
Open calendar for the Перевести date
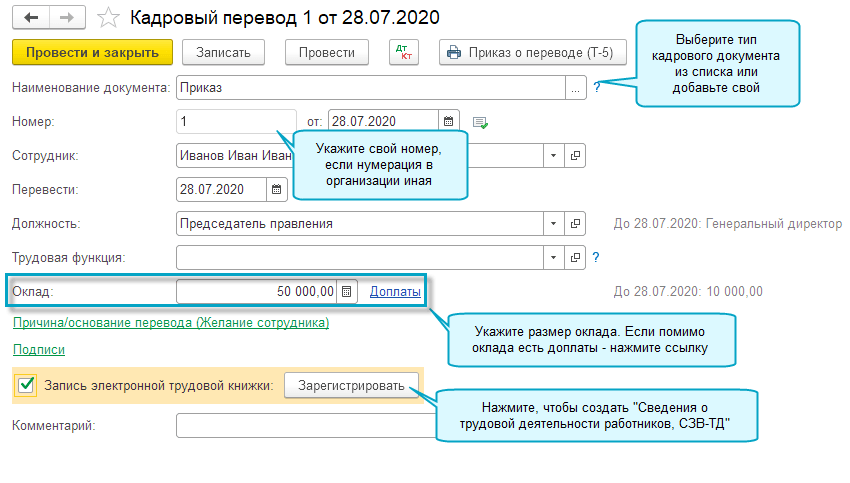[x=277, y=189]
